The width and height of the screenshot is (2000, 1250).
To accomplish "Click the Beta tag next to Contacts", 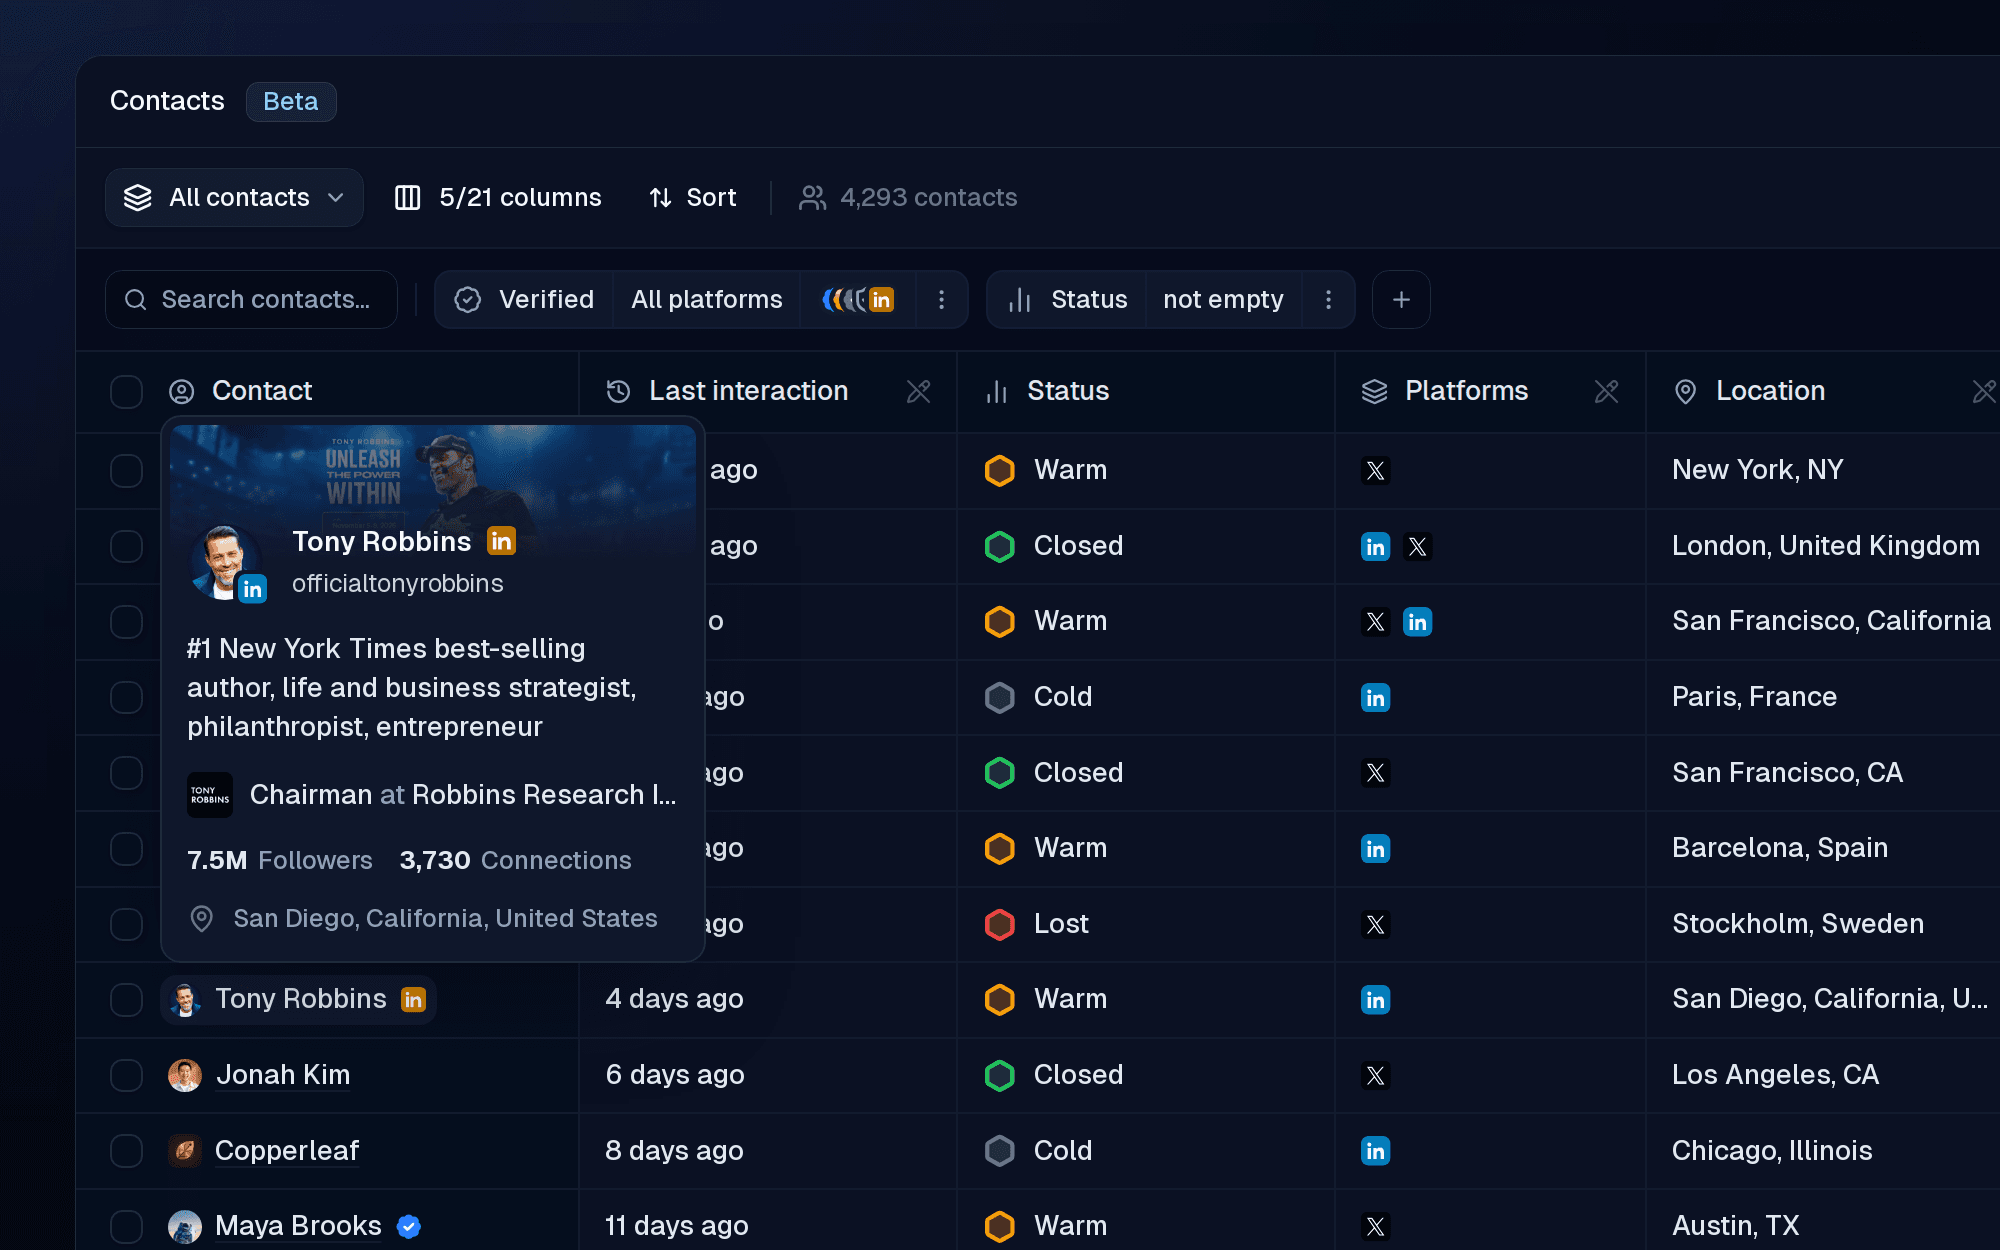I will [x=291, y=102].
